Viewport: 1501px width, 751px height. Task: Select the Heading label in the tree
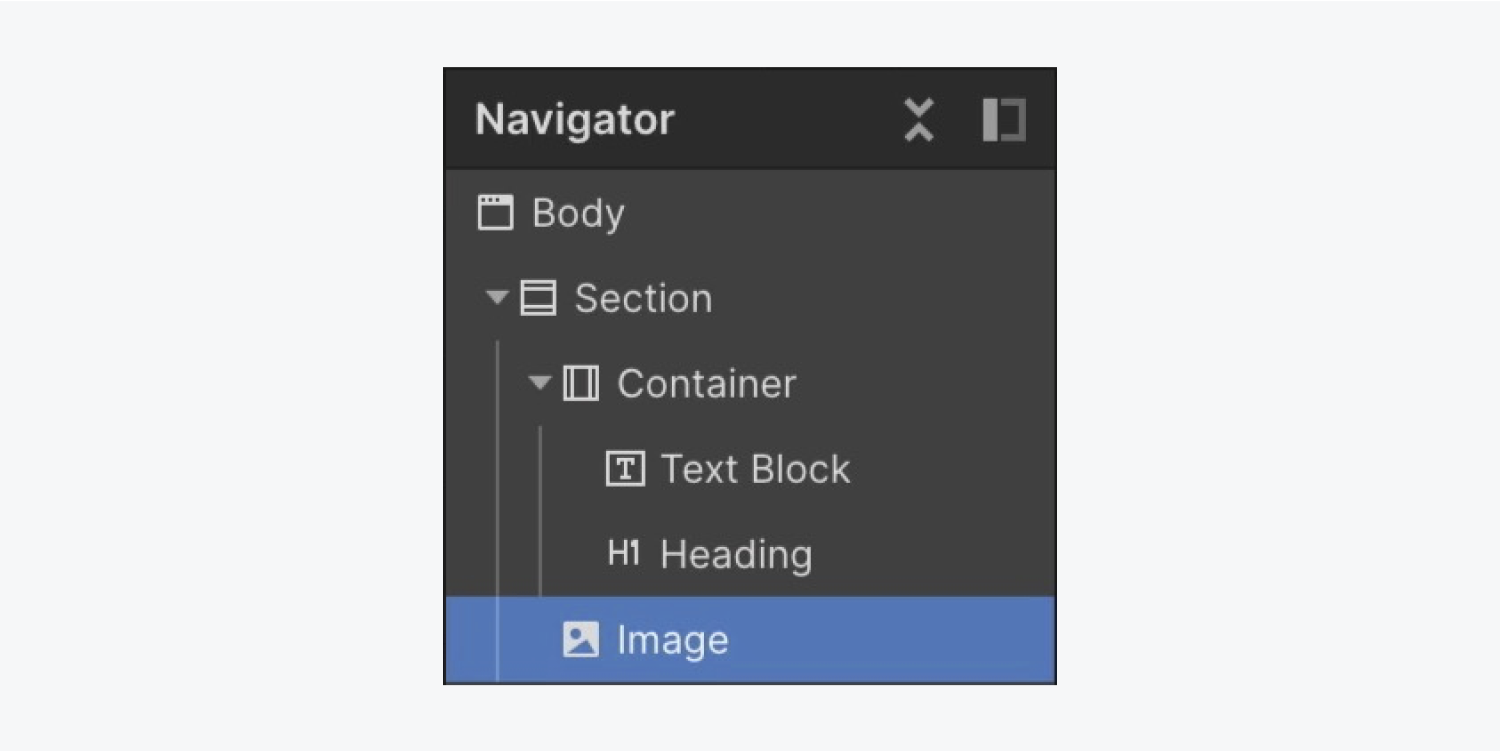click(x=736, y=554)
